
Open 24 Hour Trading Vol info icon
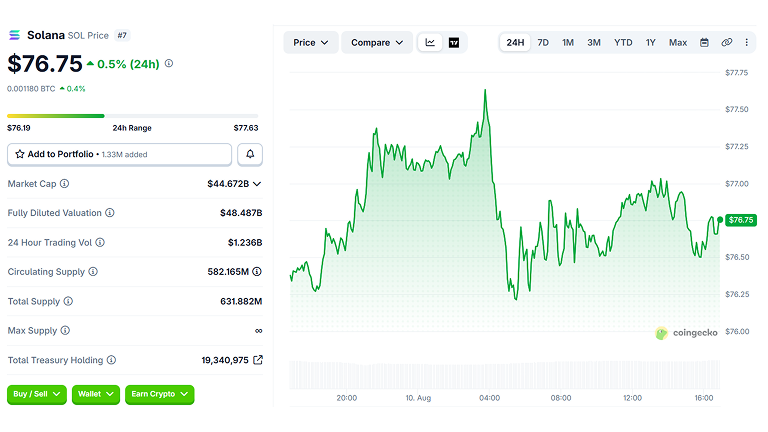point(100,242)
